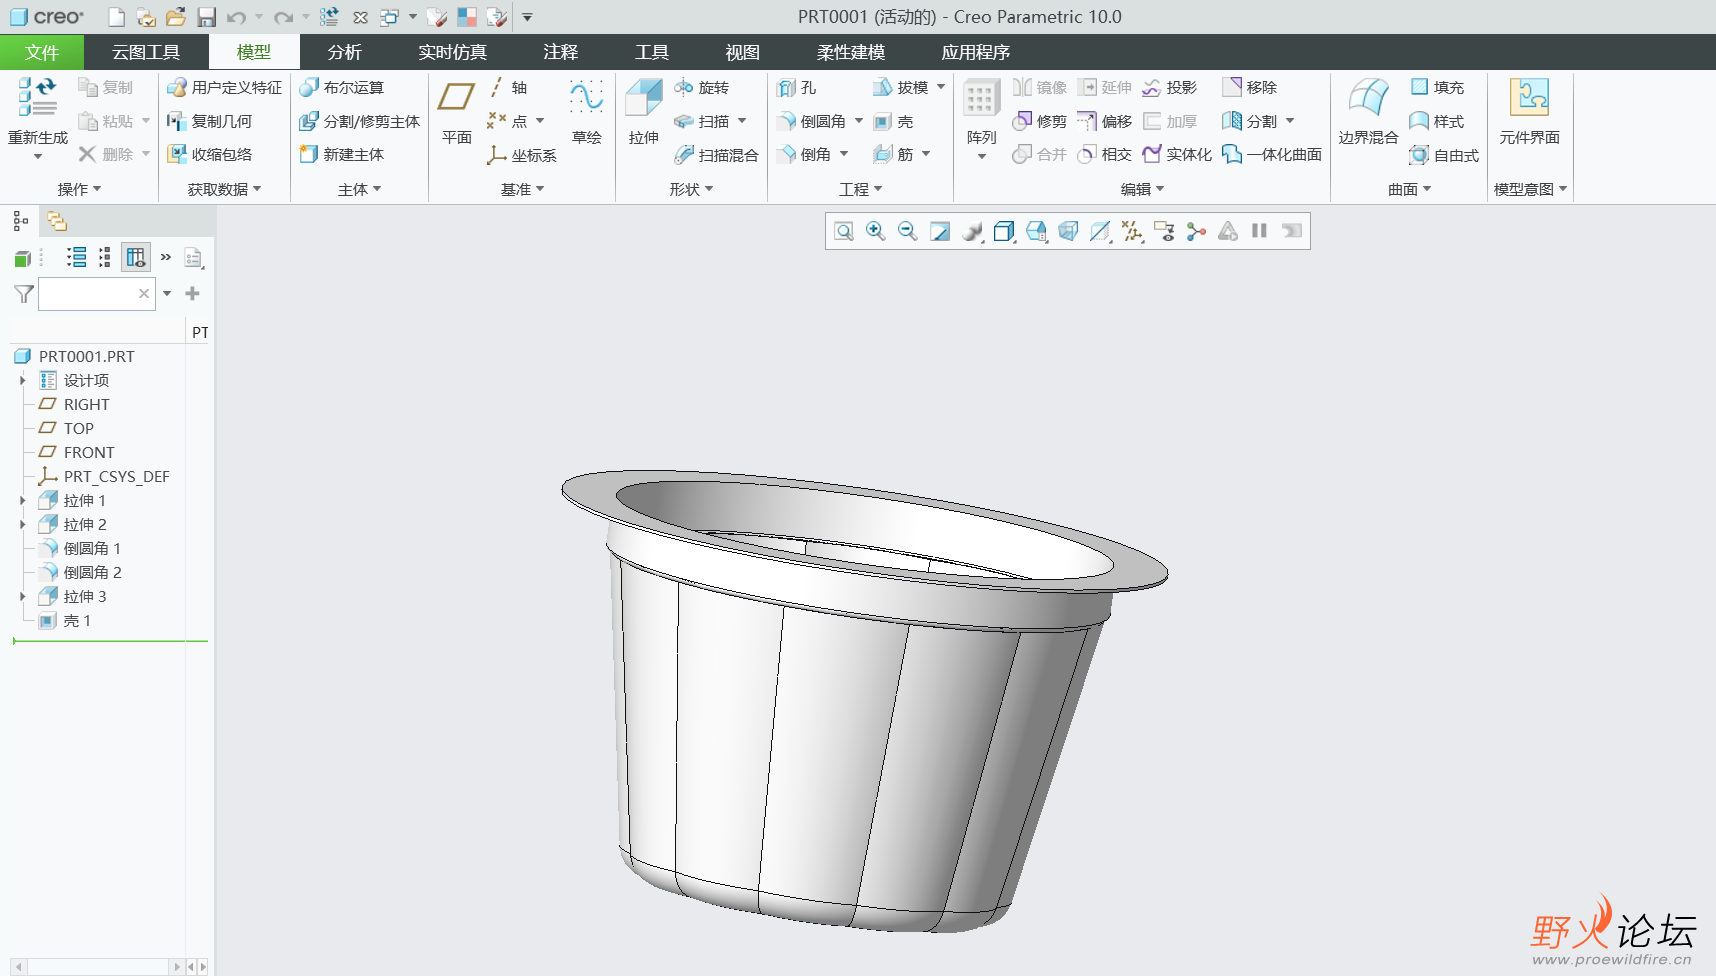1716x976 pixels.
Task: Click the Save icon in quick access toolbar
Action: (206, 17)
